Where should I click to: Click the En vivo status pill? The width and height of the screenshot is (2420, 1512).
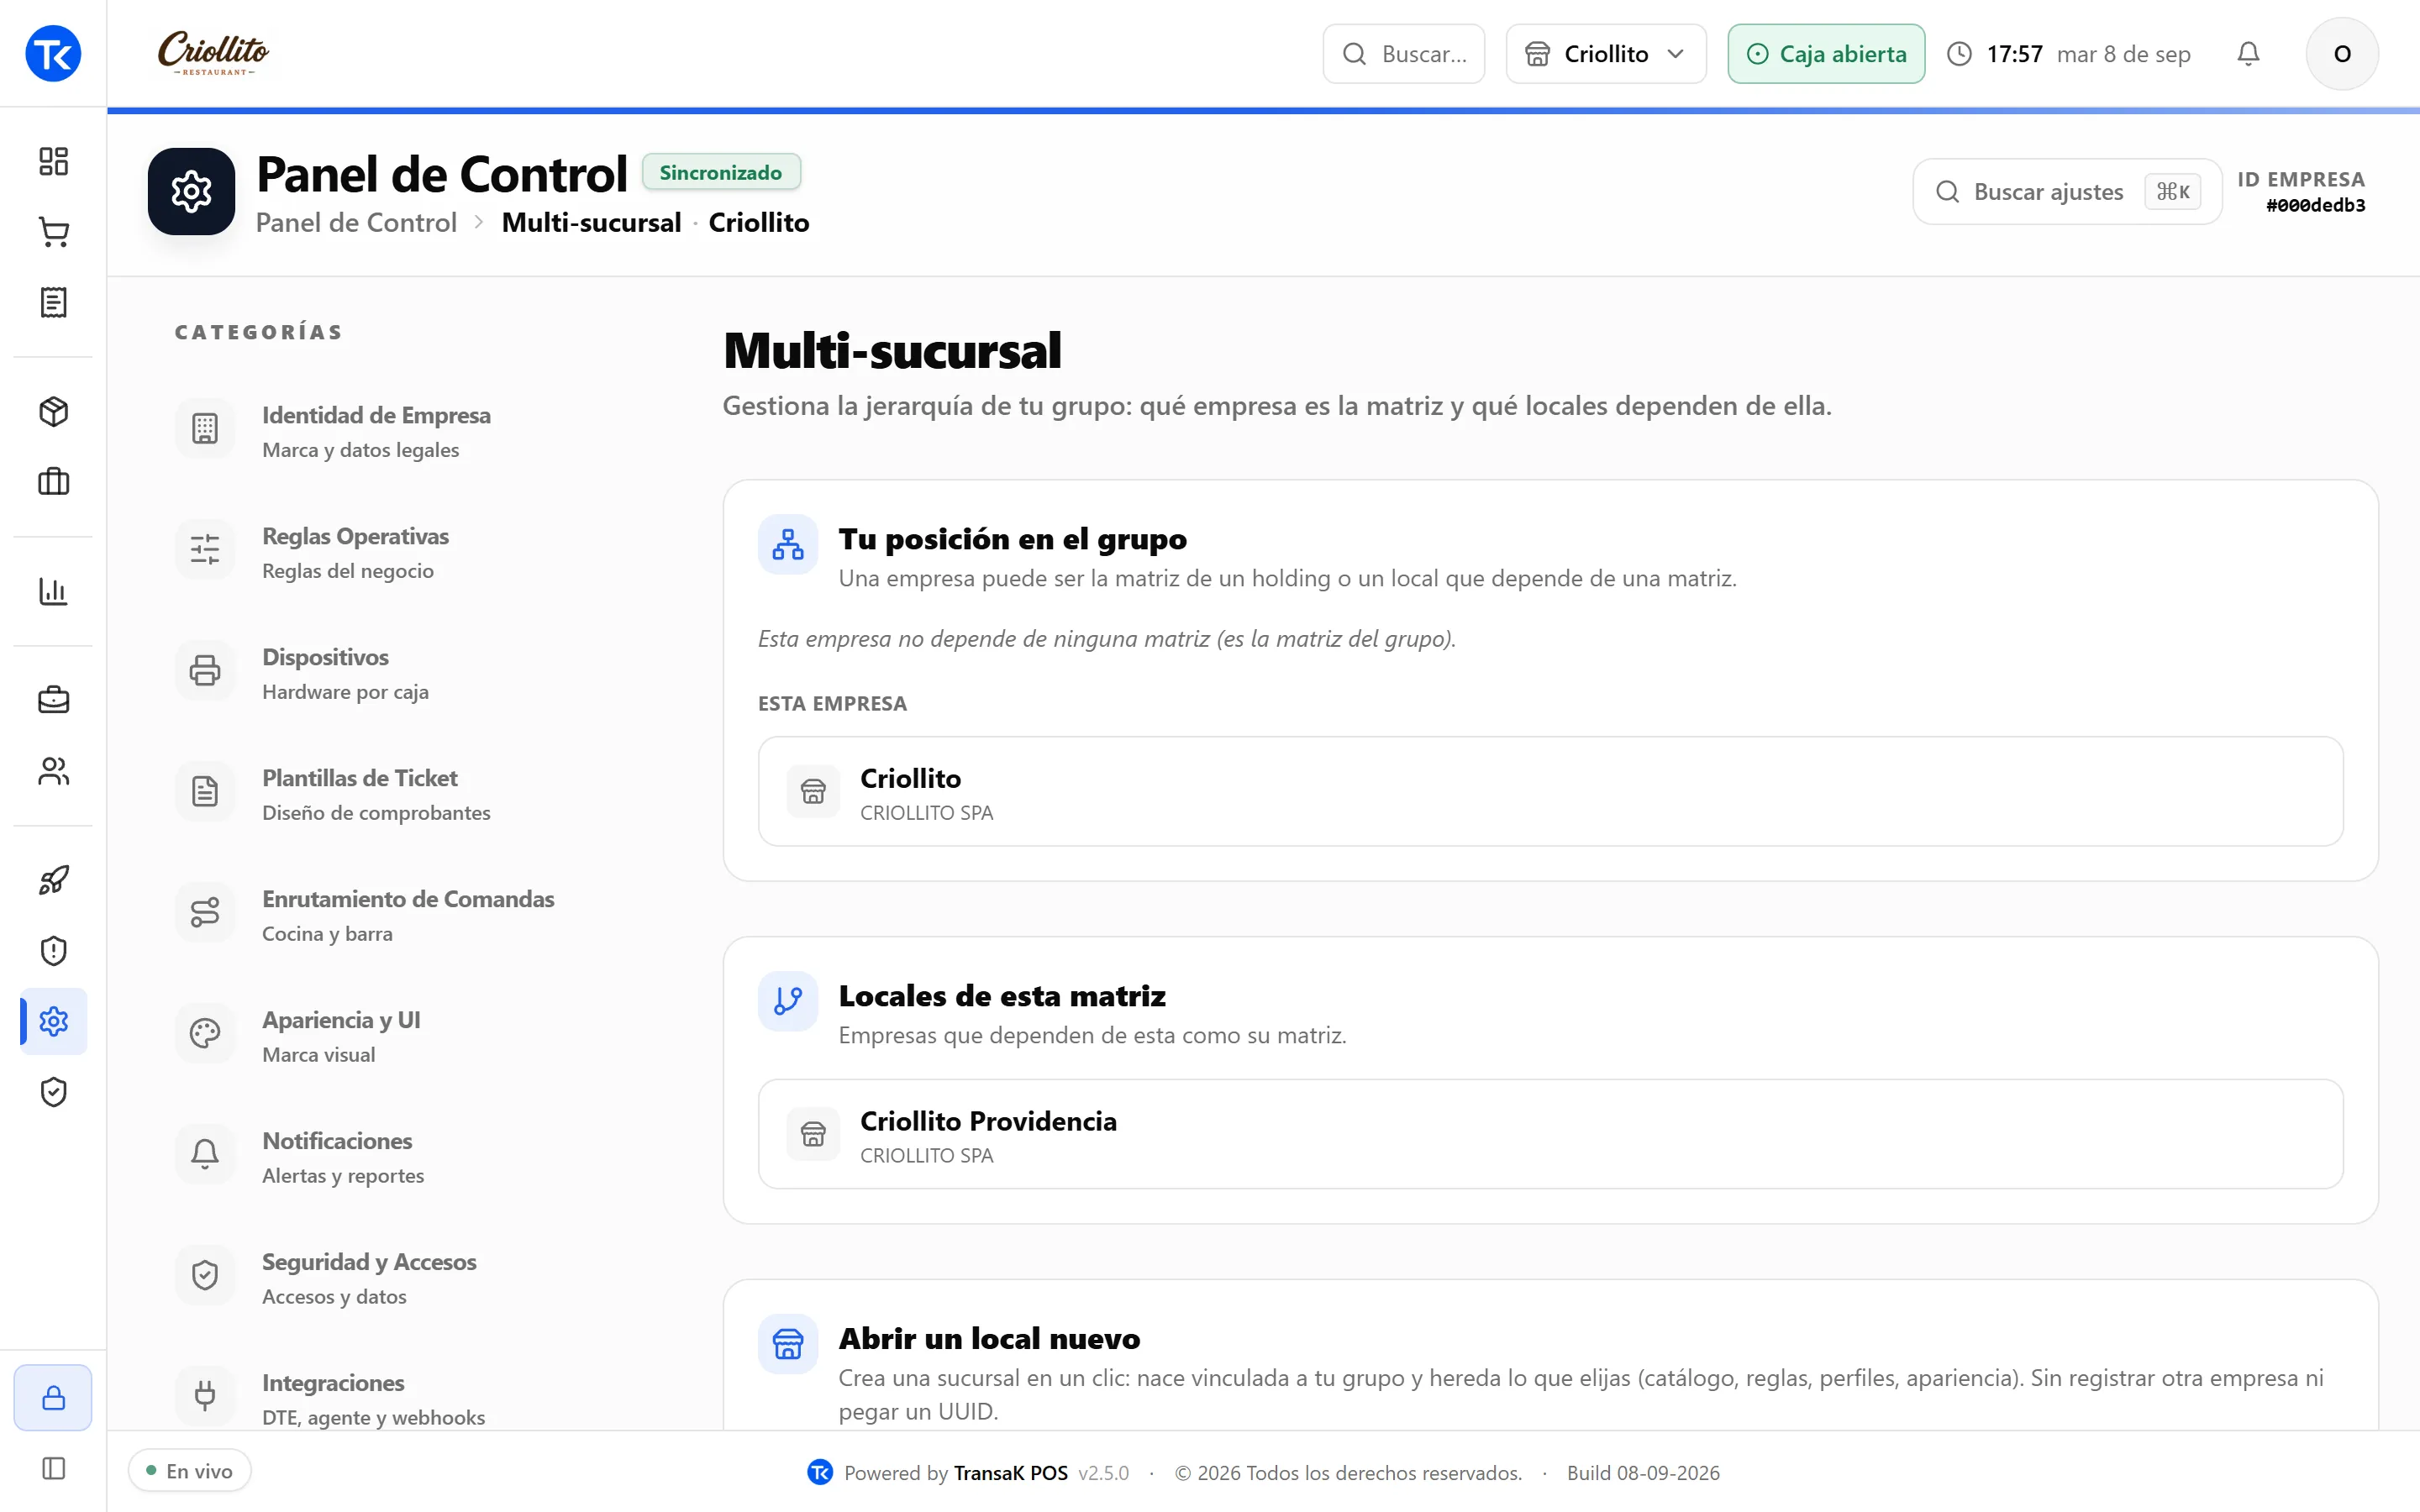189,1470
